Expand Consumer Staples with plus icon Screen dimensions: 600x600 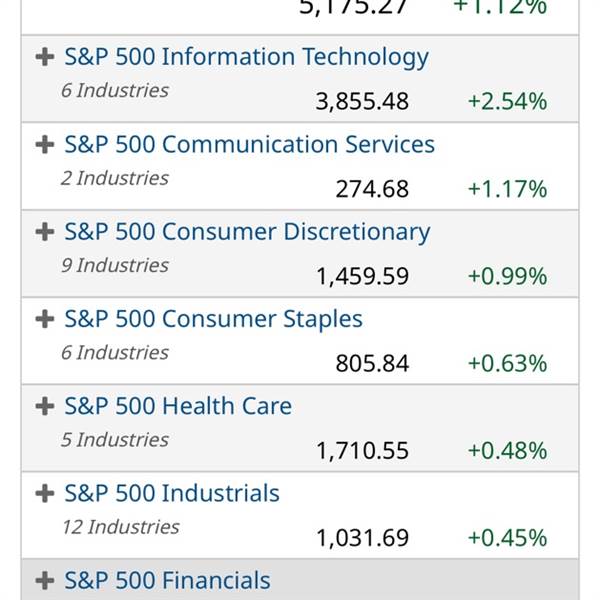click(44, 320)
